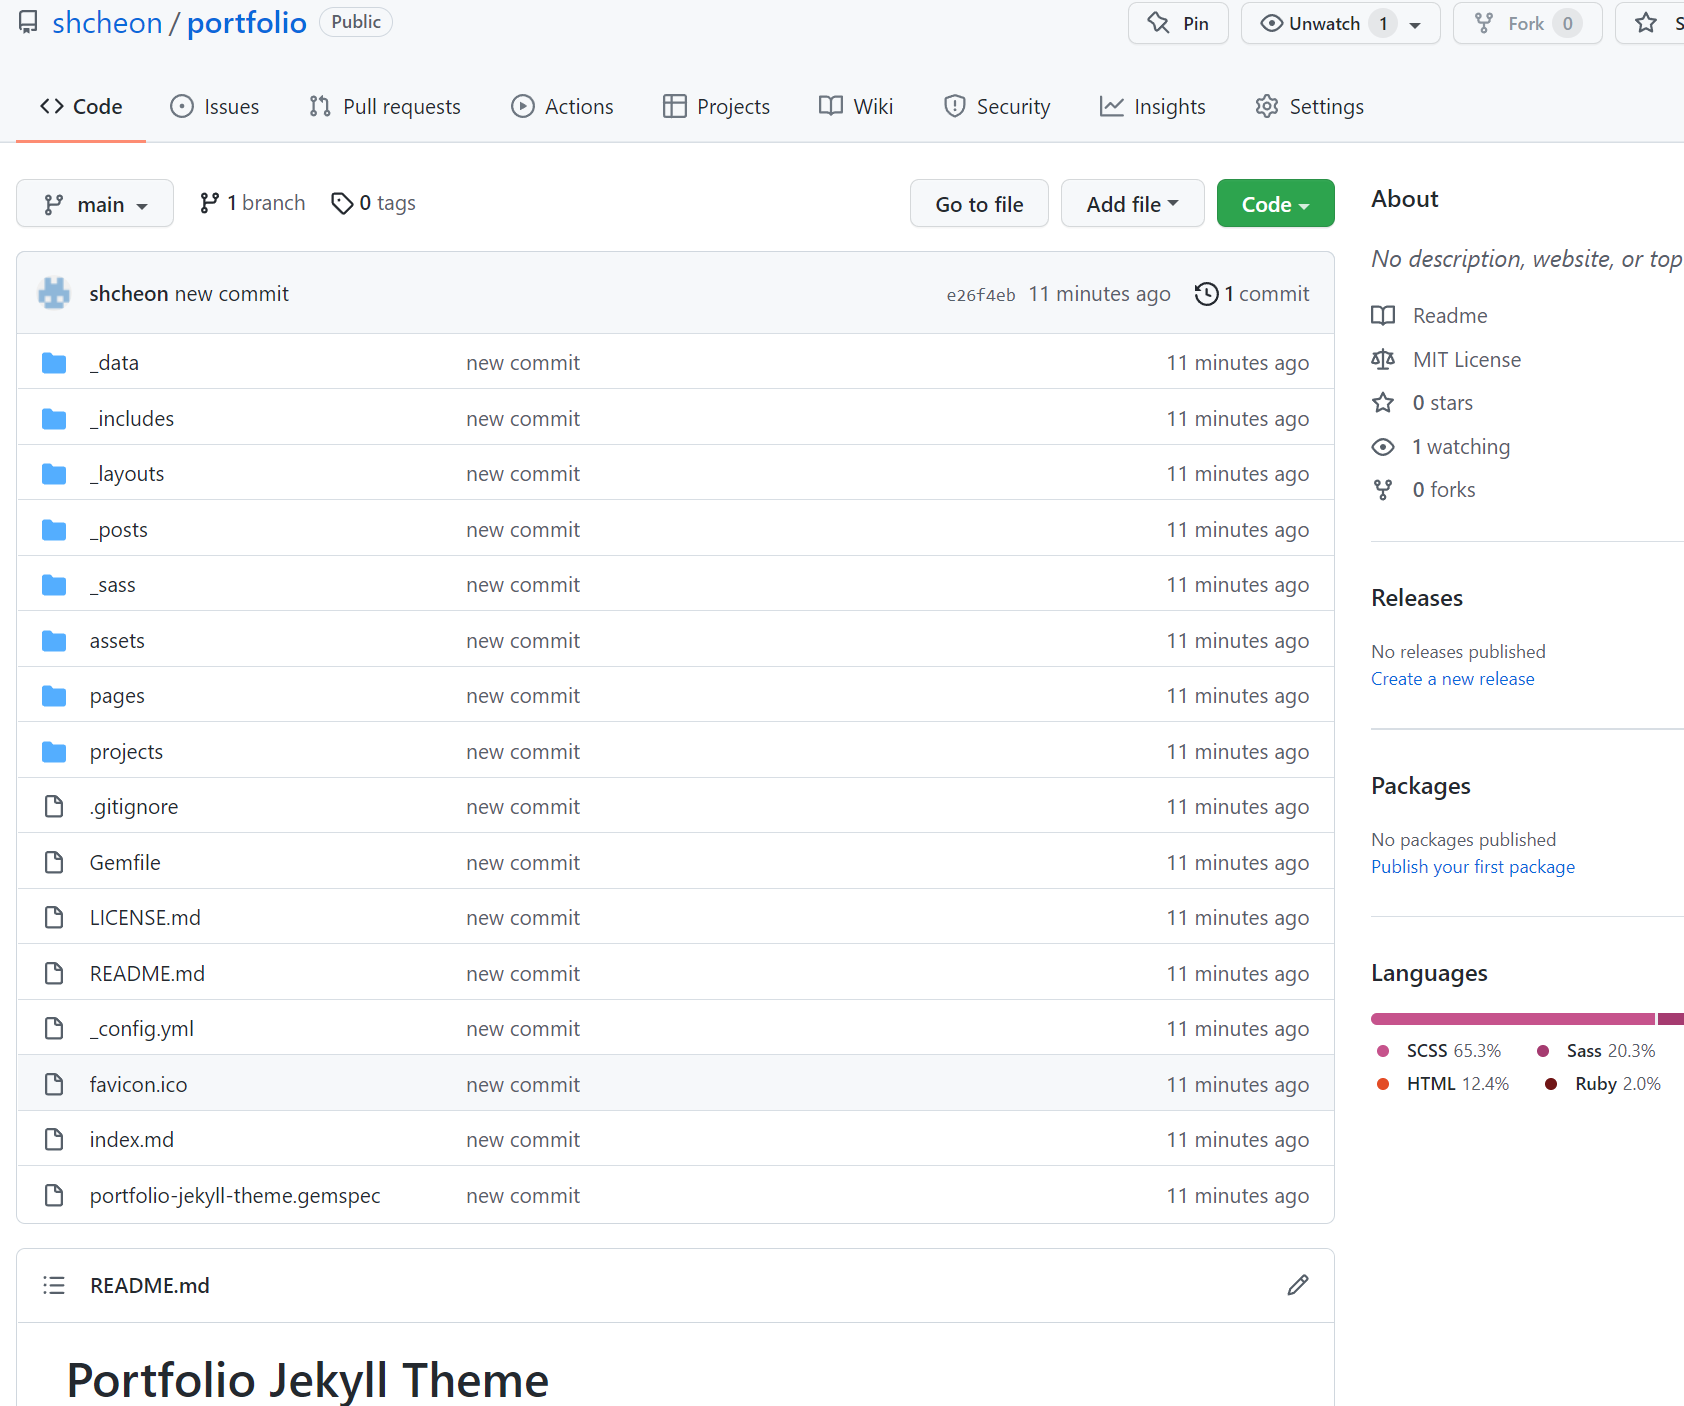Open the Settings tab

(1310, 106)
